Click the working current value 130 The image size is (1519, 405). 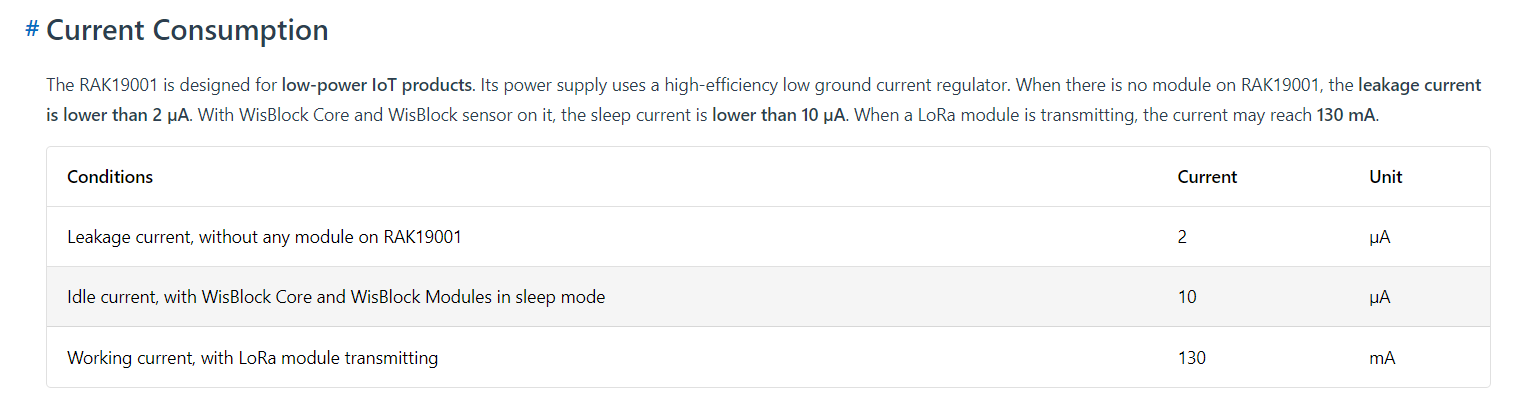1191,357
